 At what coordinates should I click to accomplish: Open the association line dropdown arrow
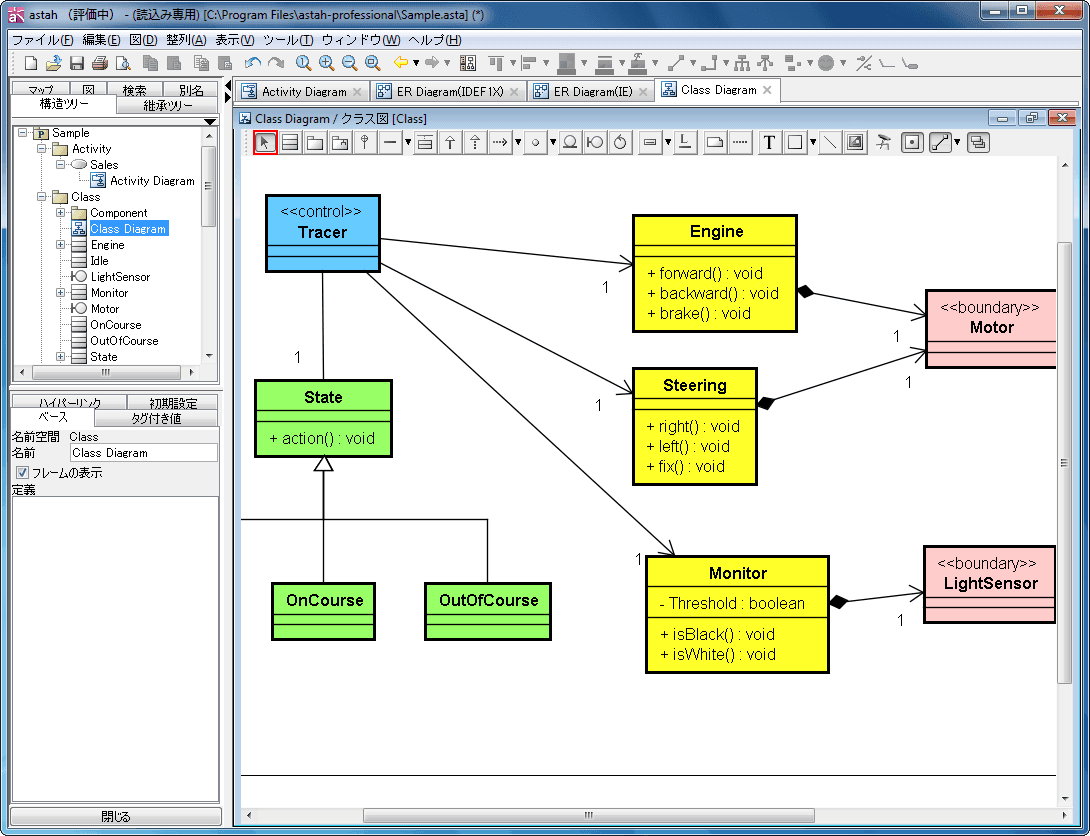408,142
